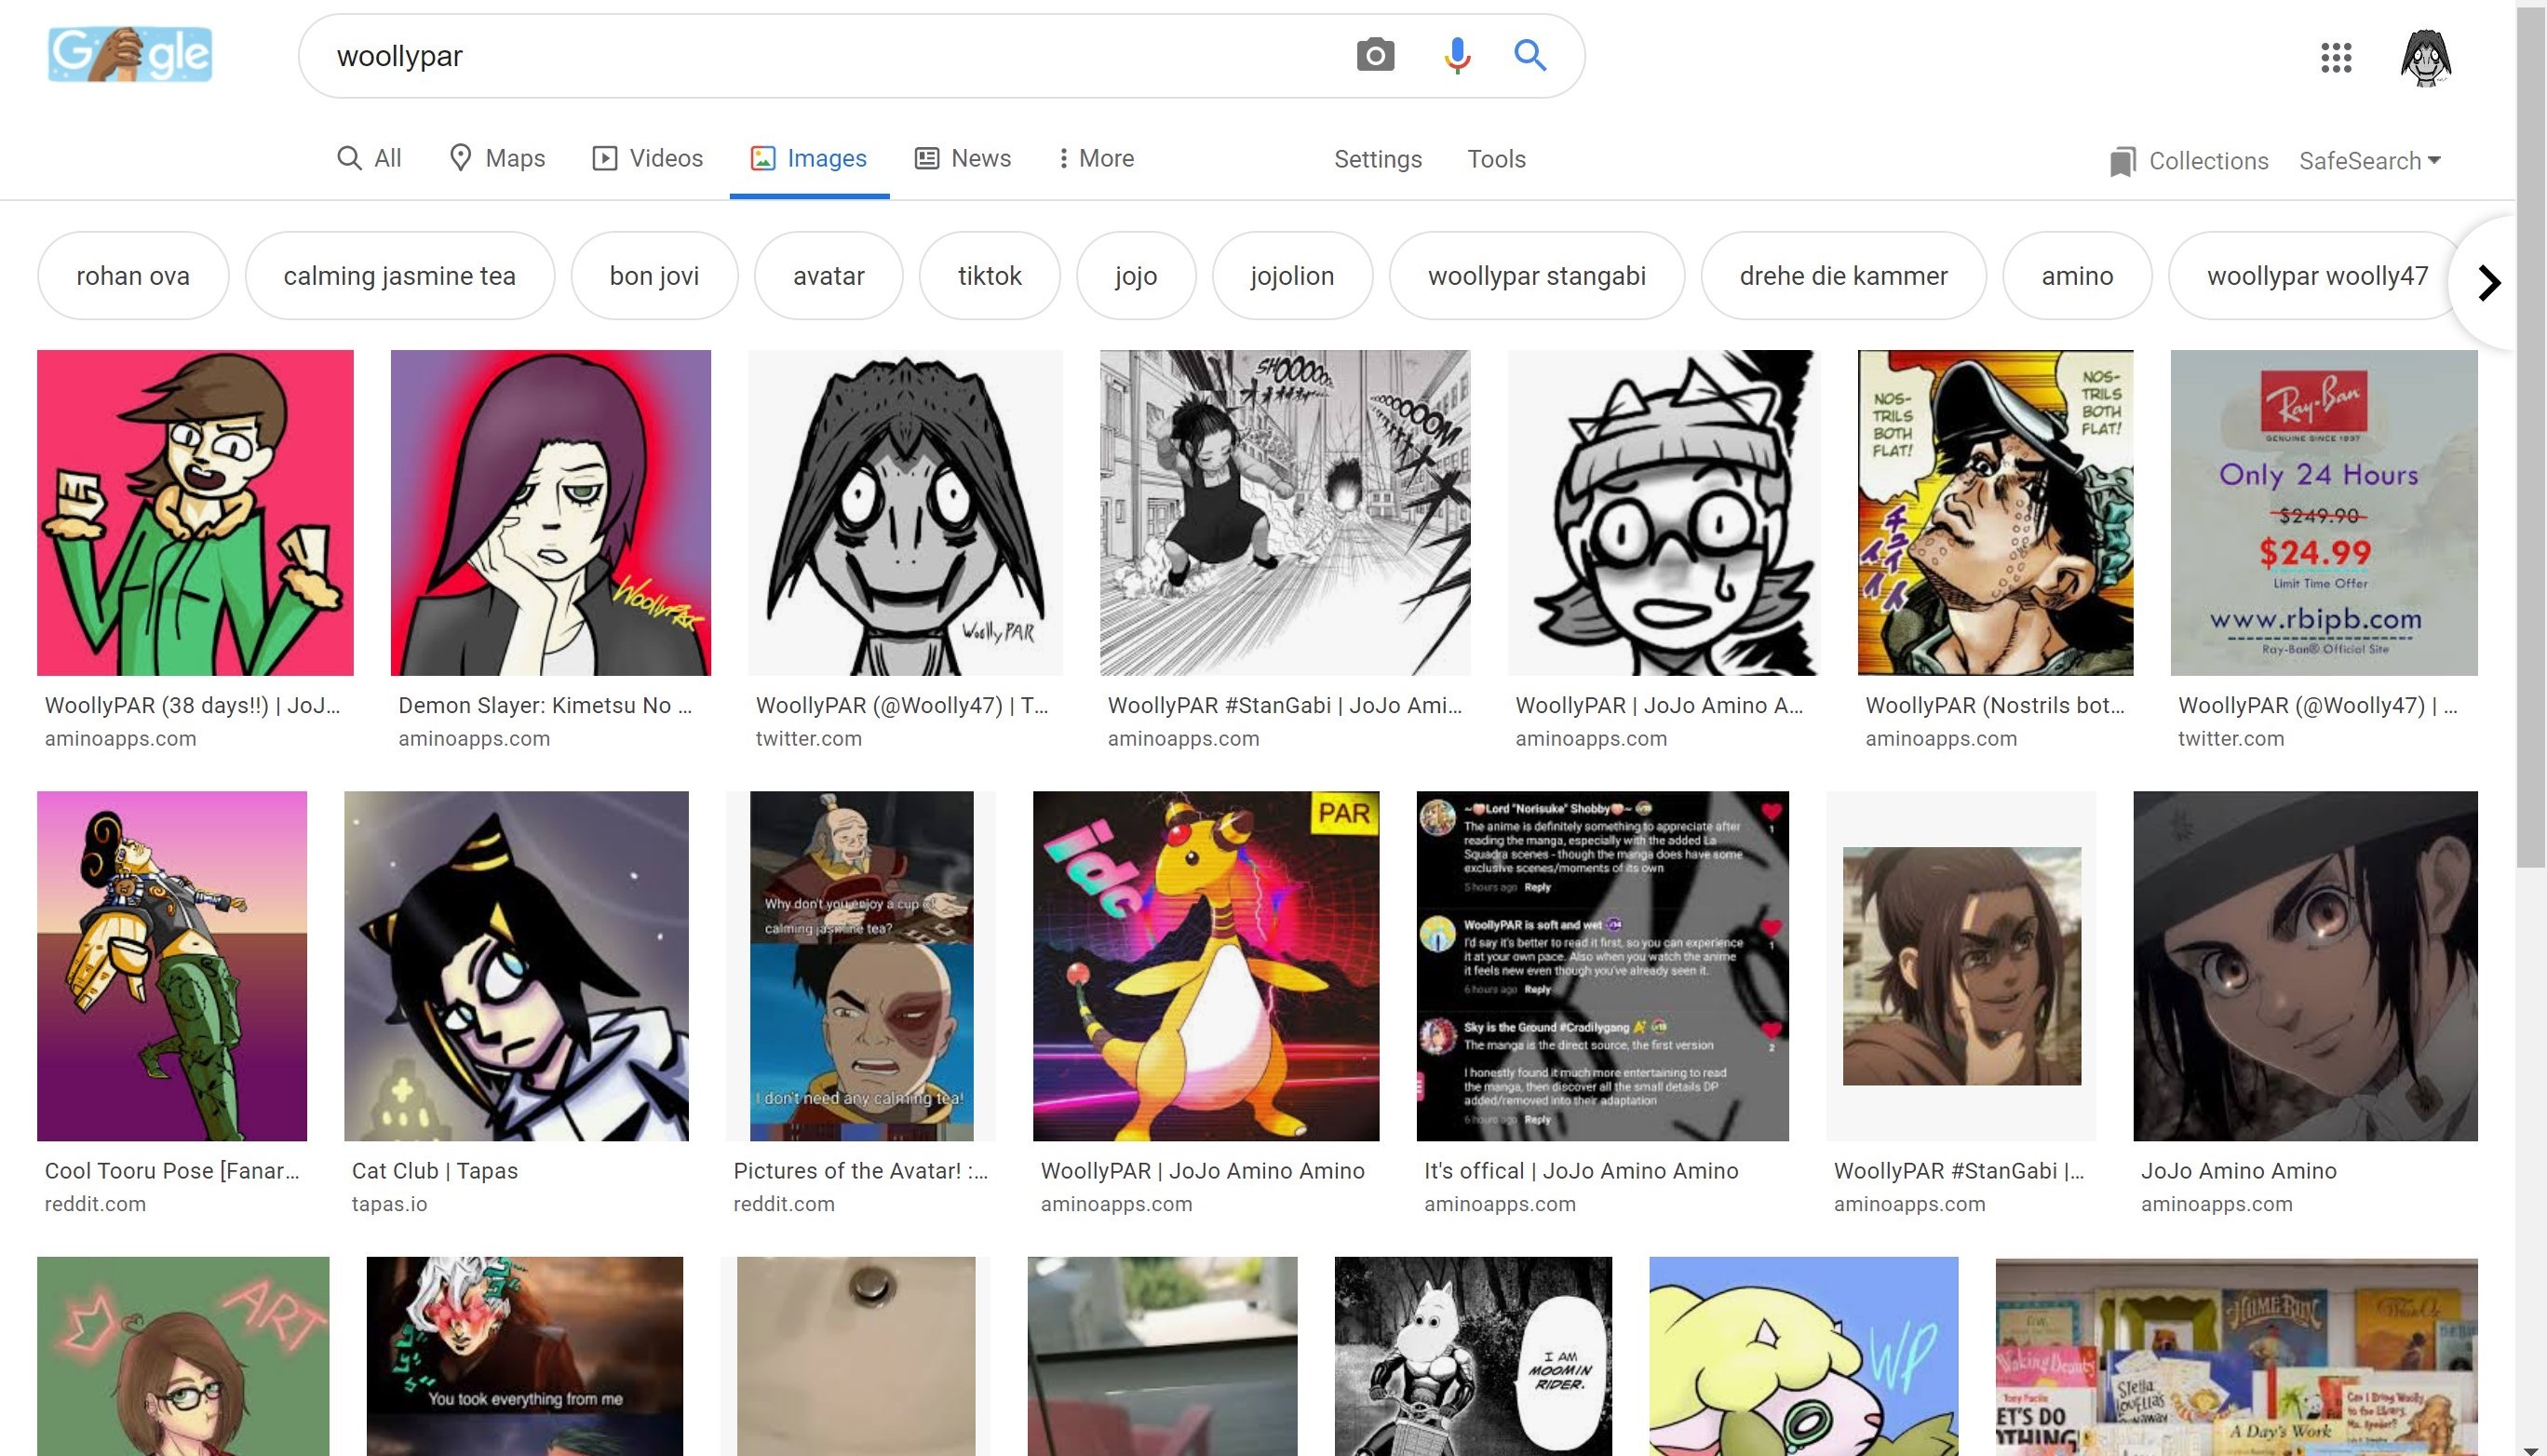Select the "woollypar stangabi" chip
2547x1456 pixels.
(x=1536, y=276)
